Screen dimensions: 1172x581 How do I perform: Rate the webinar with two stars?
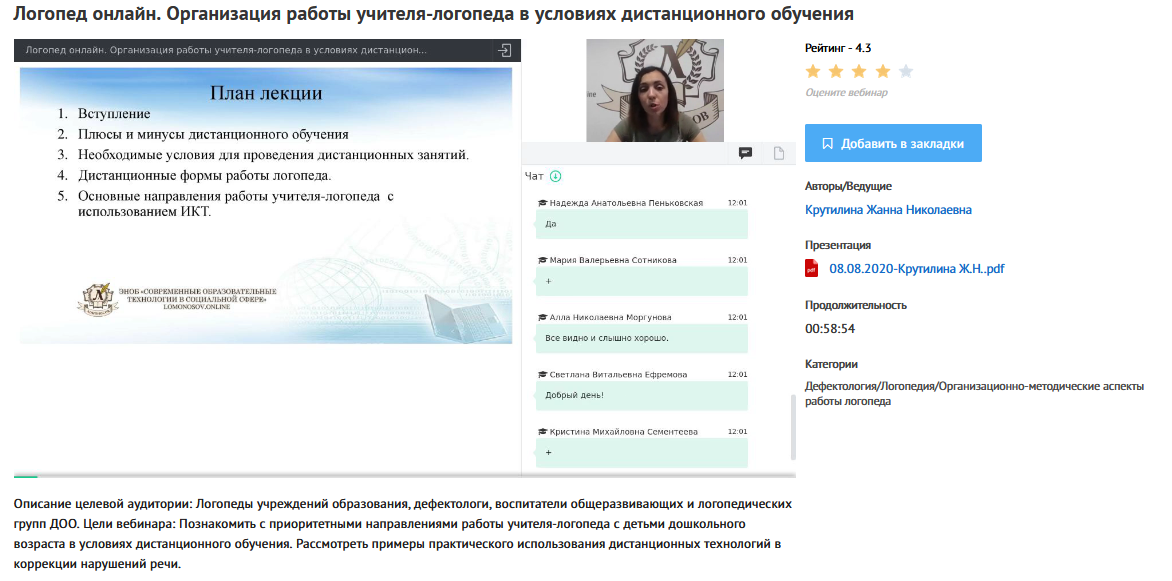836,71
